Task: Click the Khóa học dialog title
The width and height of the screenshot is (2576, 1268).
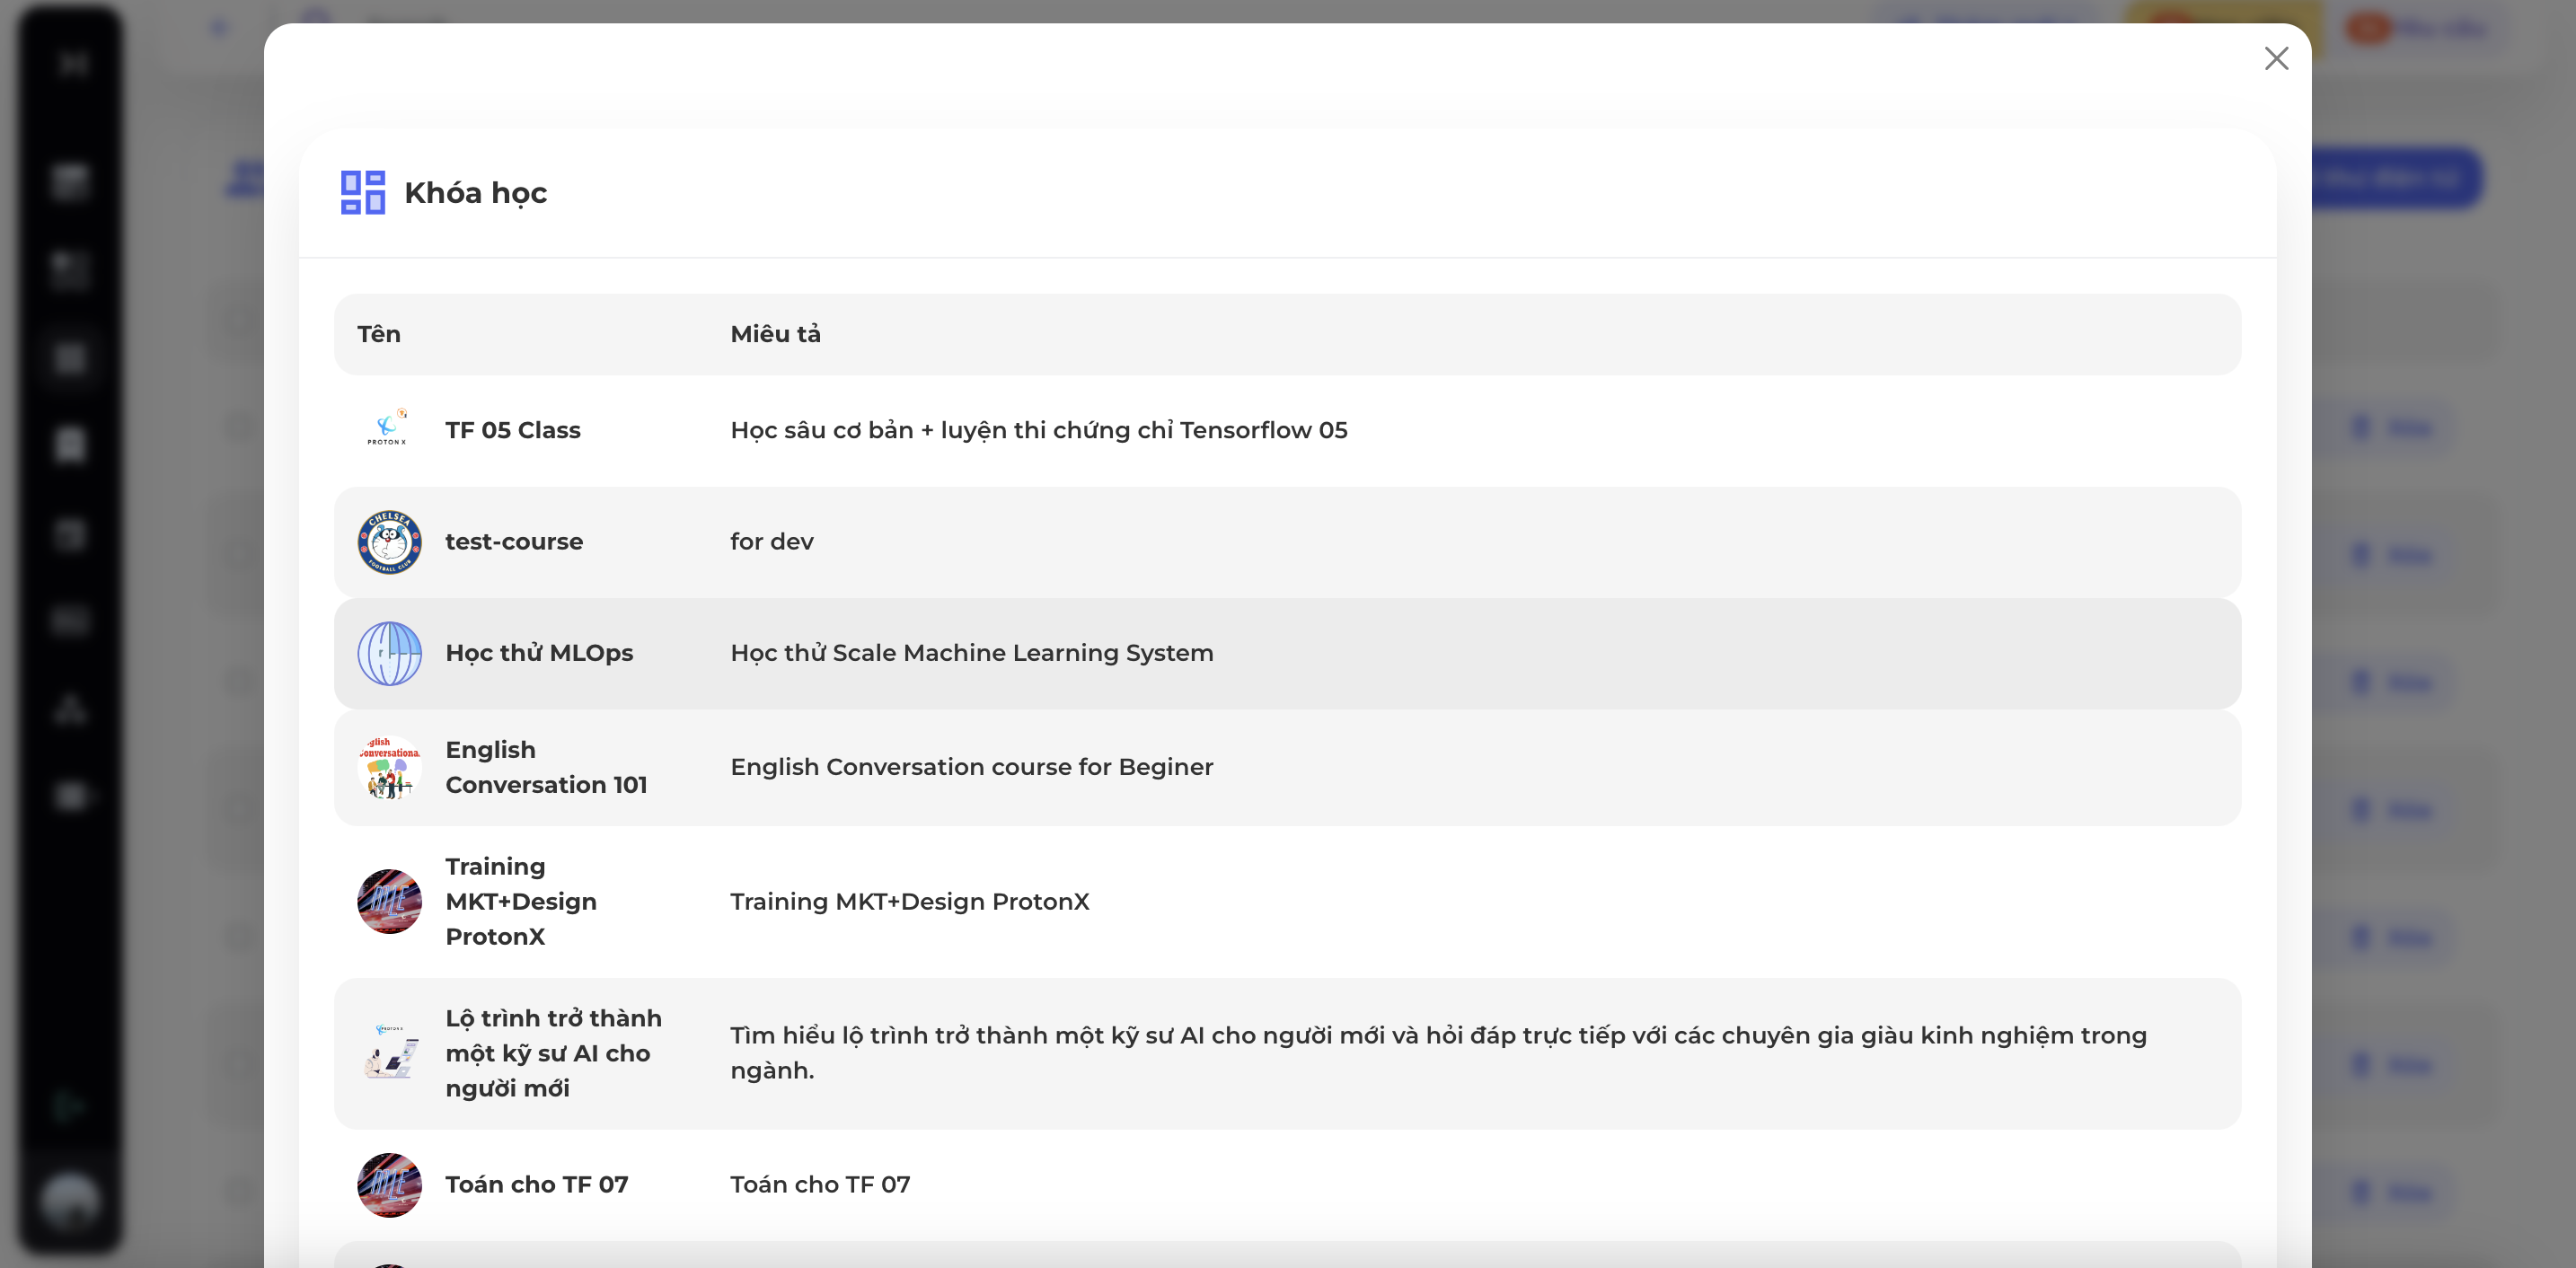Action: click(x=475, y=193)
